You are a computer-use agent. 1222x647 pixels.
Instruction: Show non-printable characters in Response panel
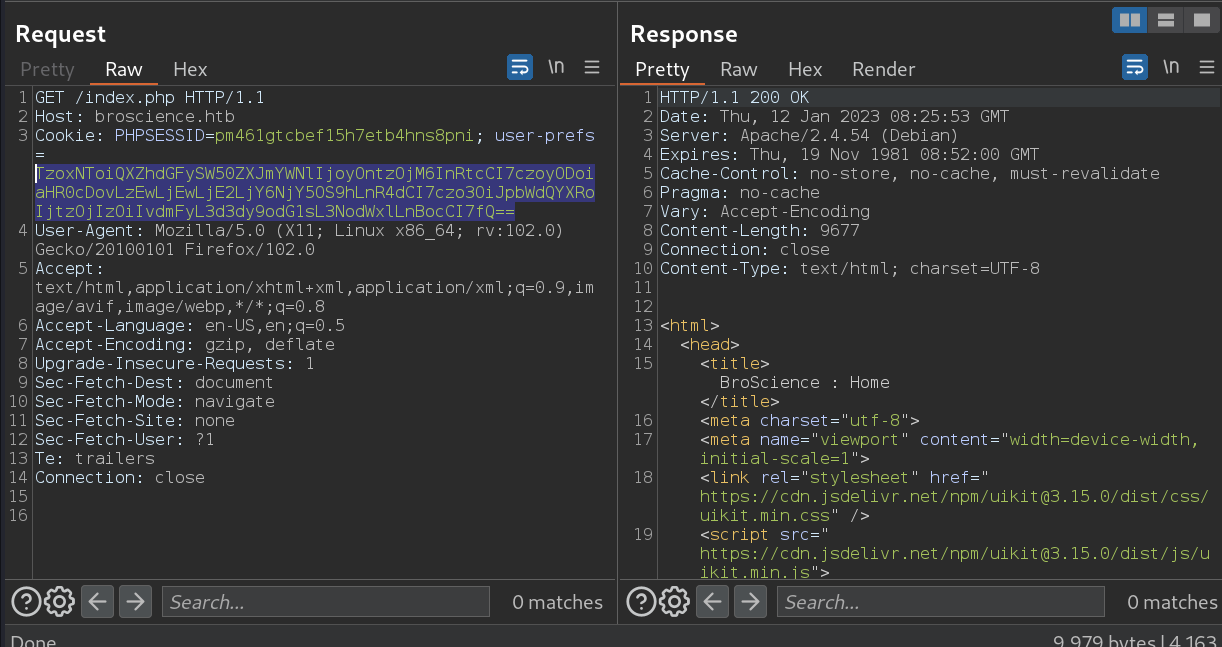(1171, 68)
